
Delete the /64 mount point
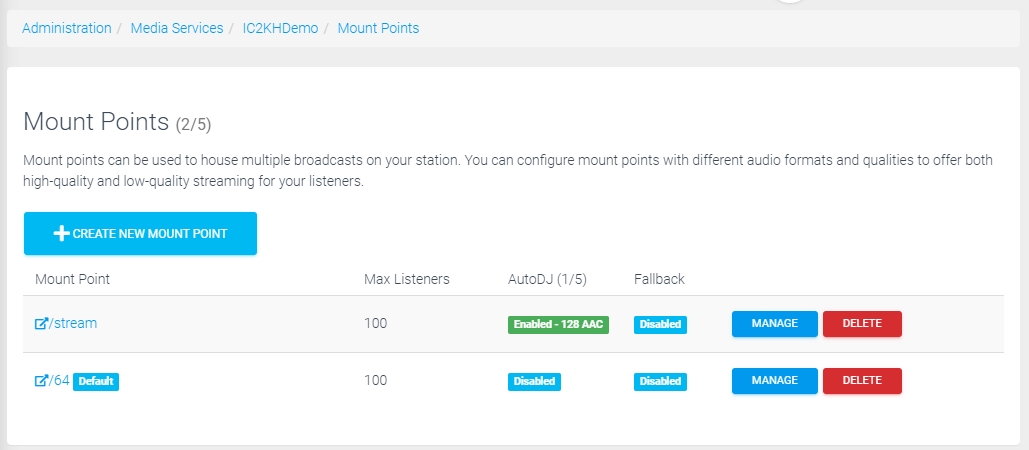862,381
